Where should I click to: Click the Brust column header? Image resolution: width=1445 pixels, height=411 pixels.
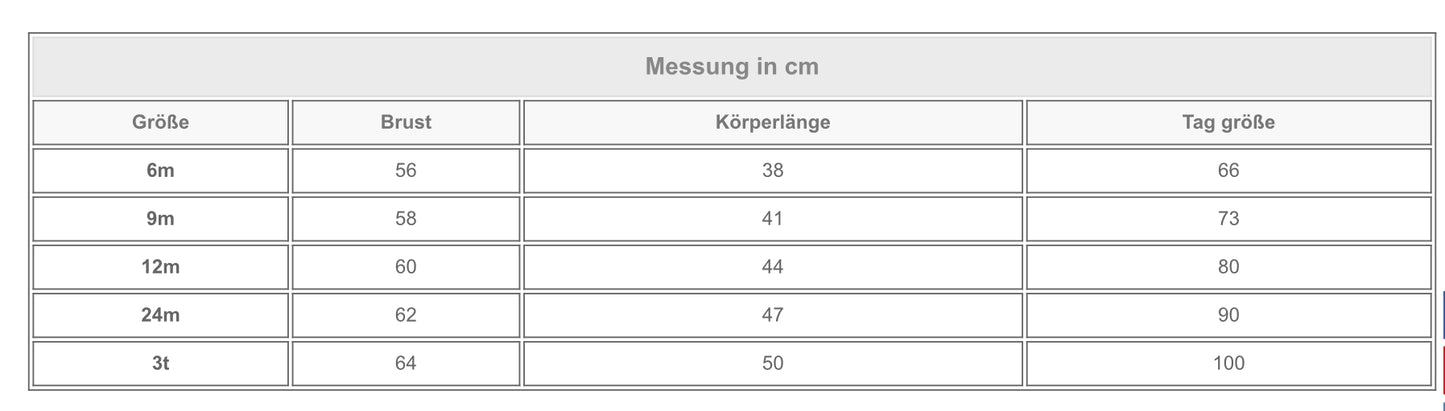(x=406, y=123)
